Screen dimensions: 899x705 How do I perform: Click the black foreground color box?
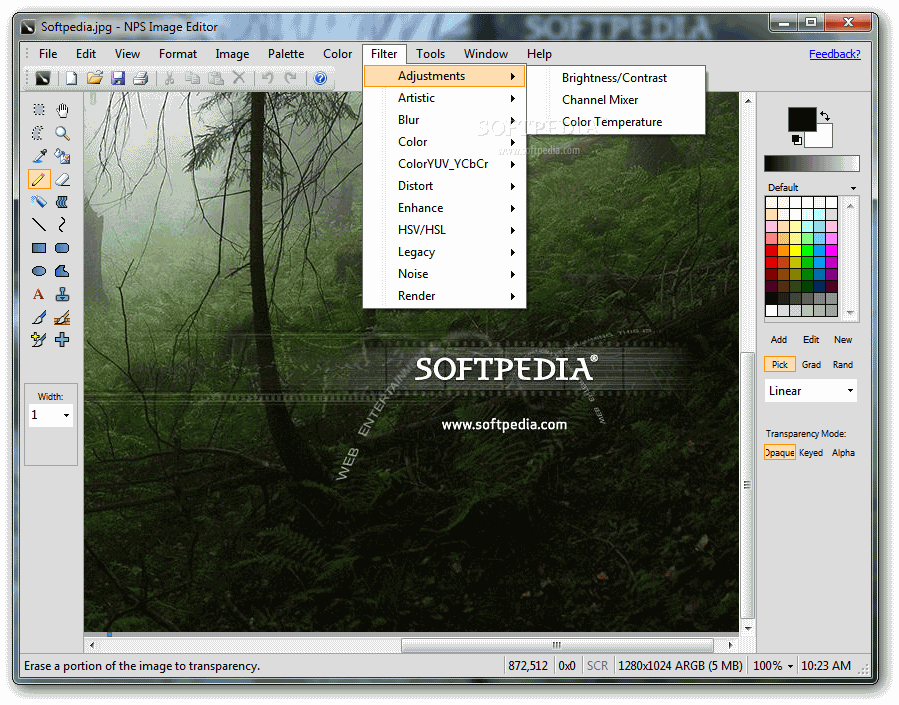click(801, 119)
